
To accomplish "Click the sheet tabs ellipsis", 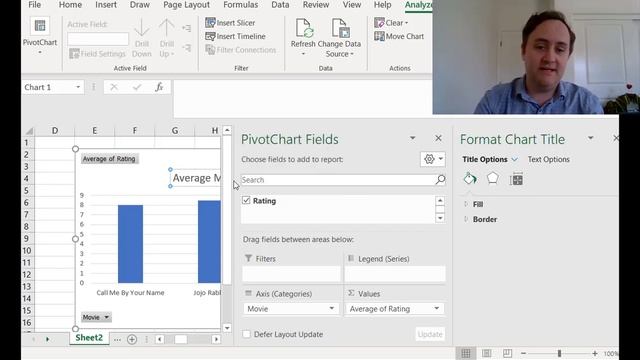I will point(118,339).
